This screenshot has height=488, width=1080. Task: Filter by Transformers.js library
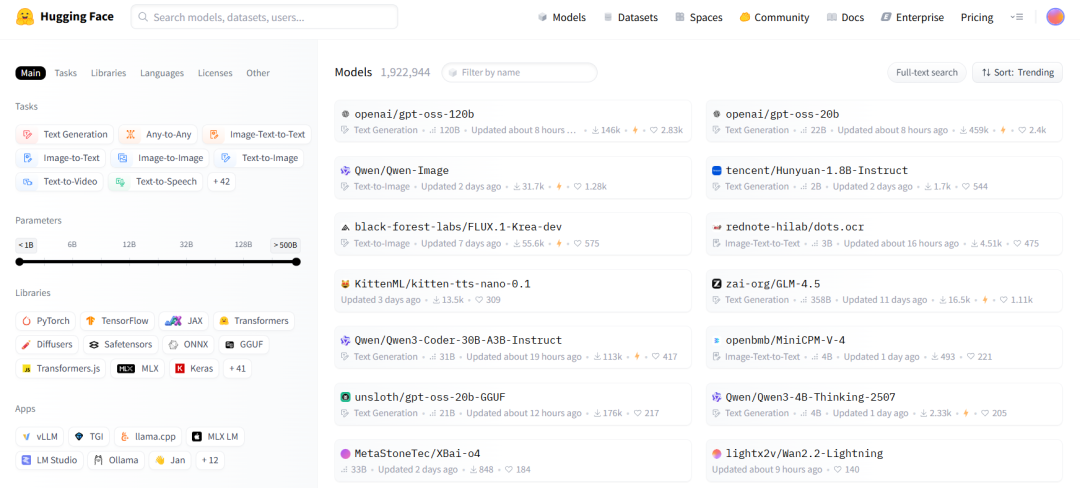click(61, 368)
